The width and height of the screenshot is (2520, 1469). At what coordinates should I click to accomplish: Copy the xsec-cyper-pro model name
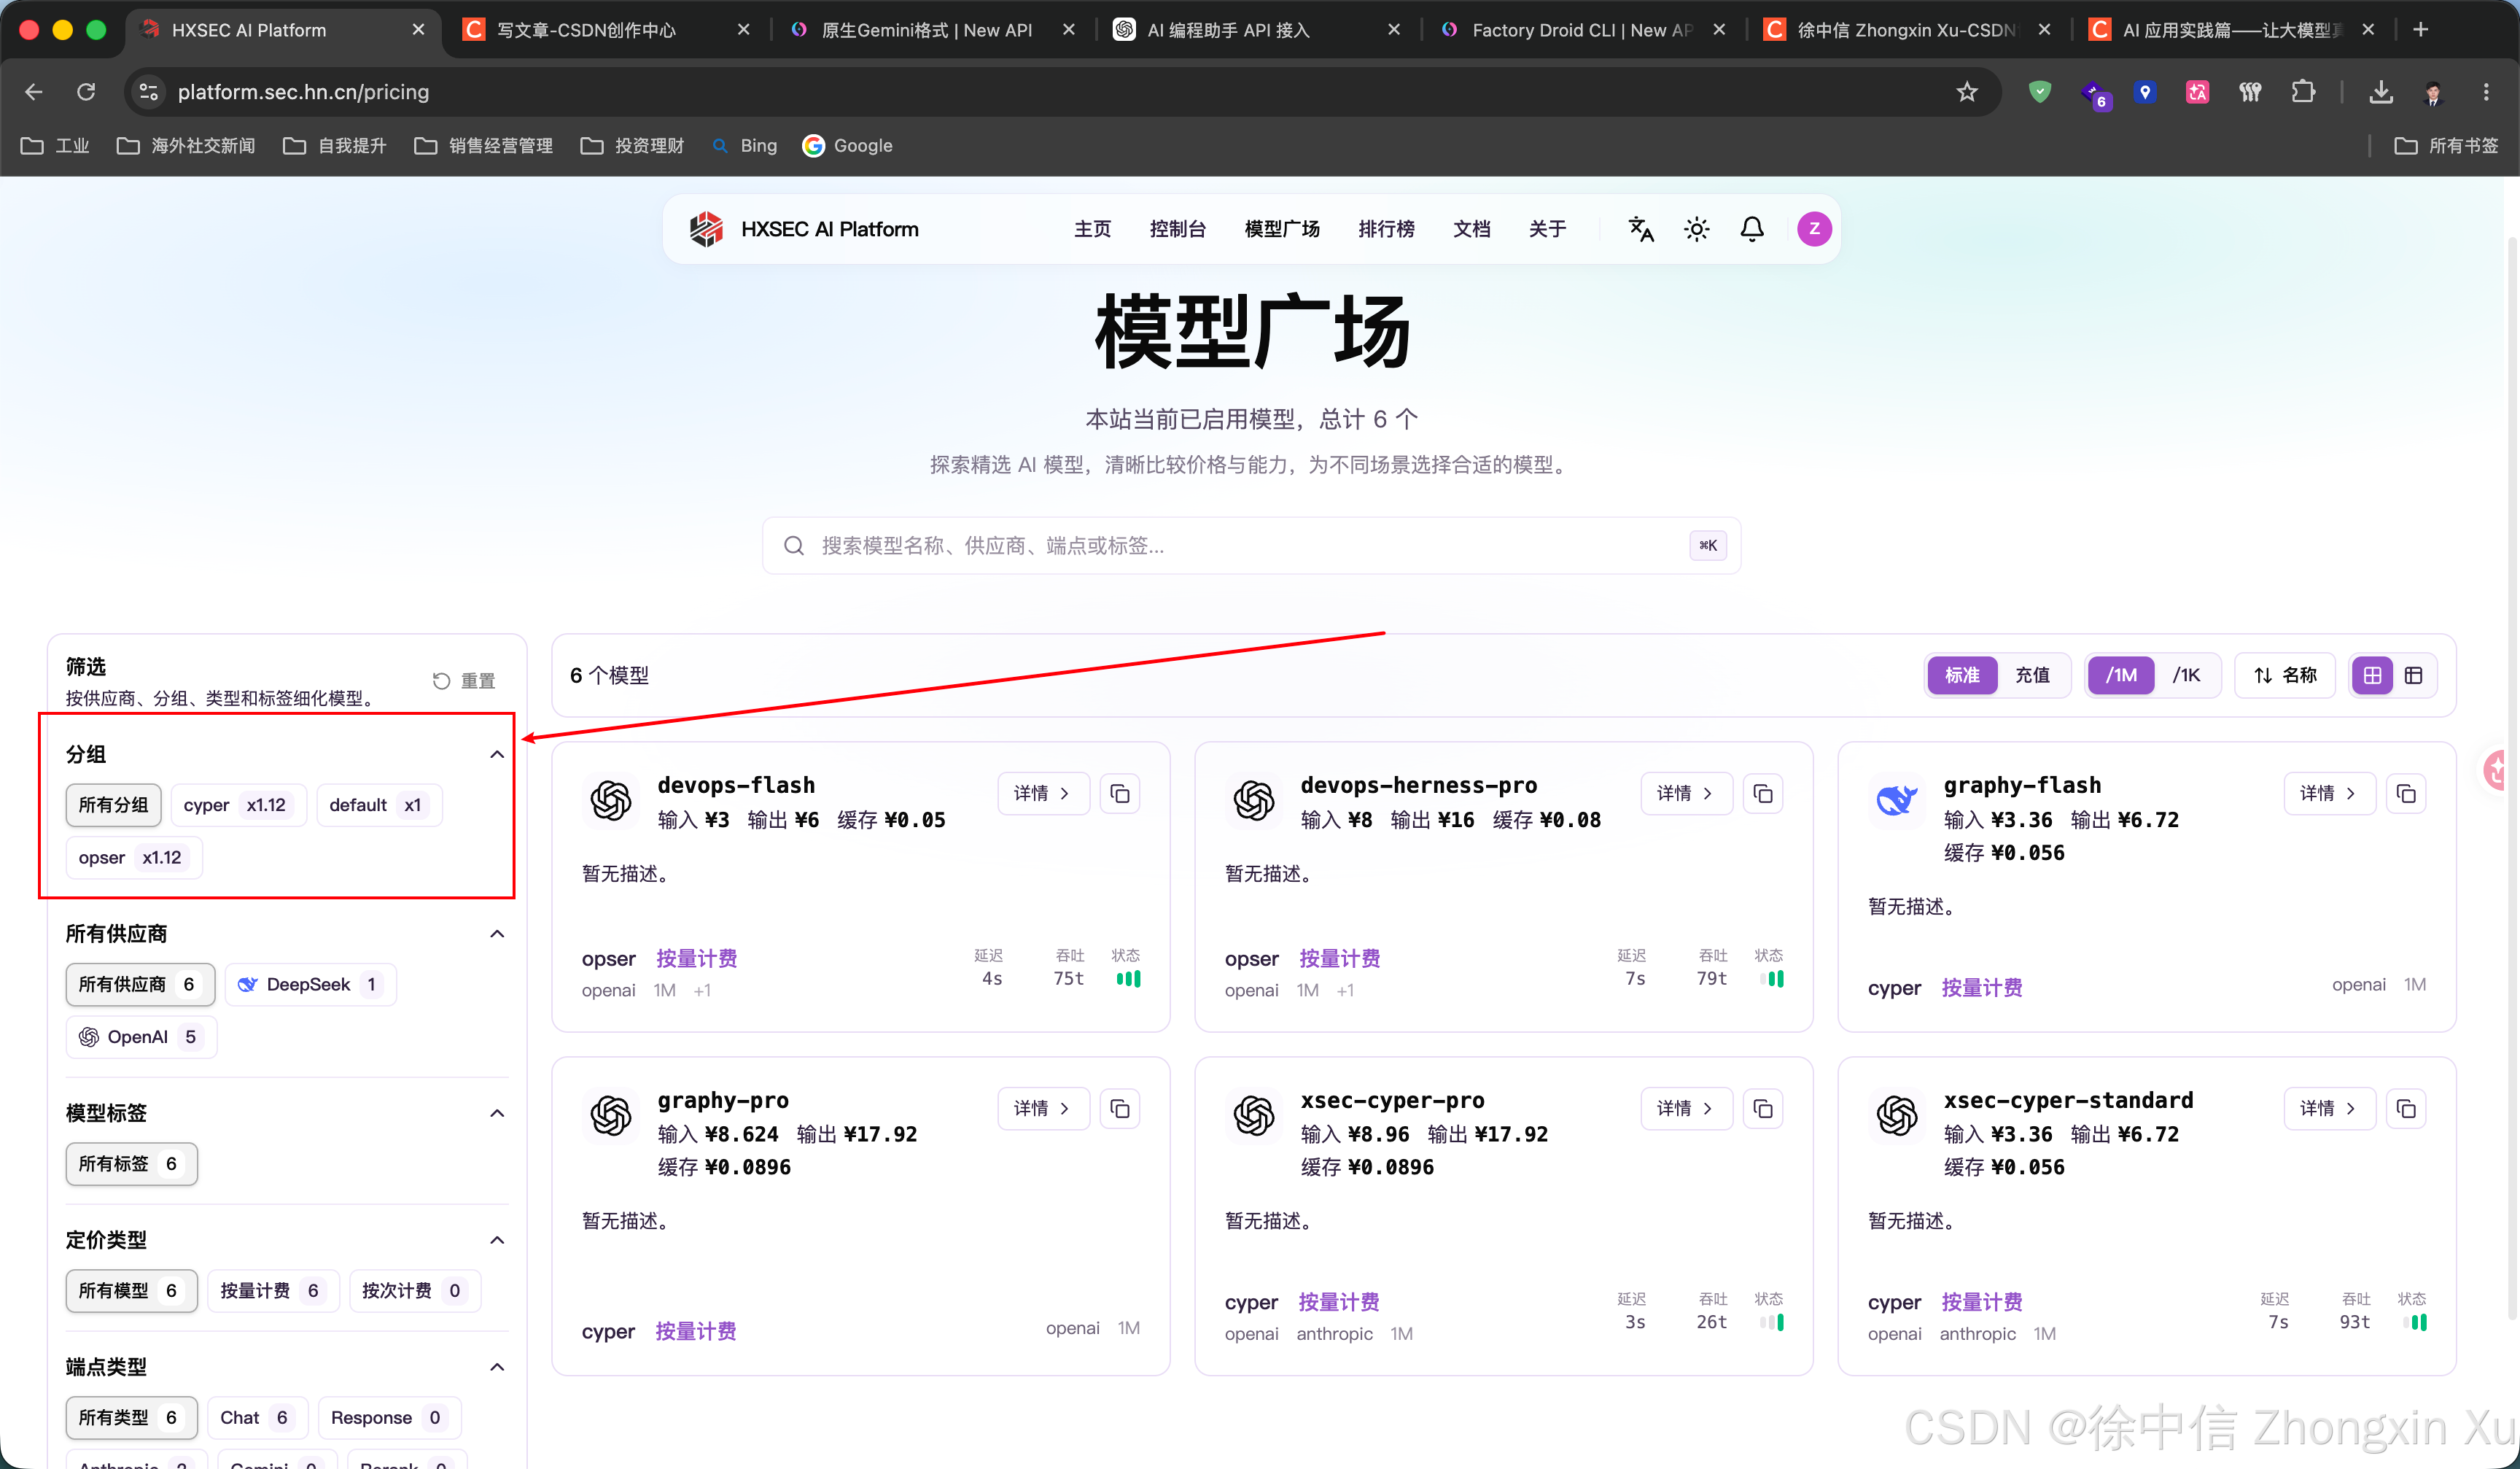tap(1763, 1109)
